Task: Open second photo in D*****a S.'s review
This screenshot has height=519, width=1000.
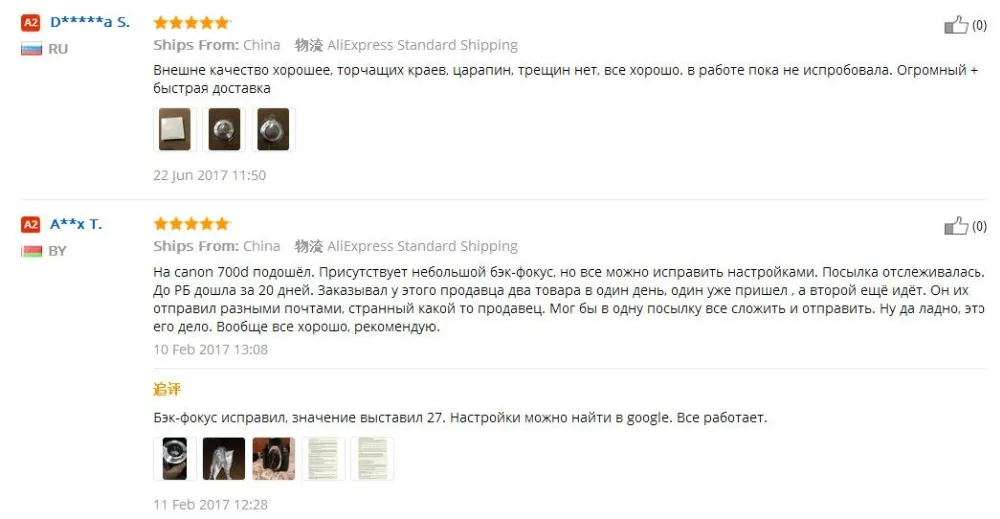Action: [224, 129]
